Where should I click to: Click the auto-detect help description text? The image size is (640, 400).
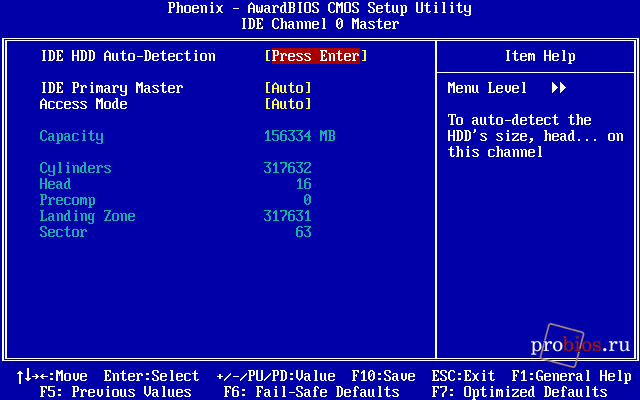coord(536,136)
